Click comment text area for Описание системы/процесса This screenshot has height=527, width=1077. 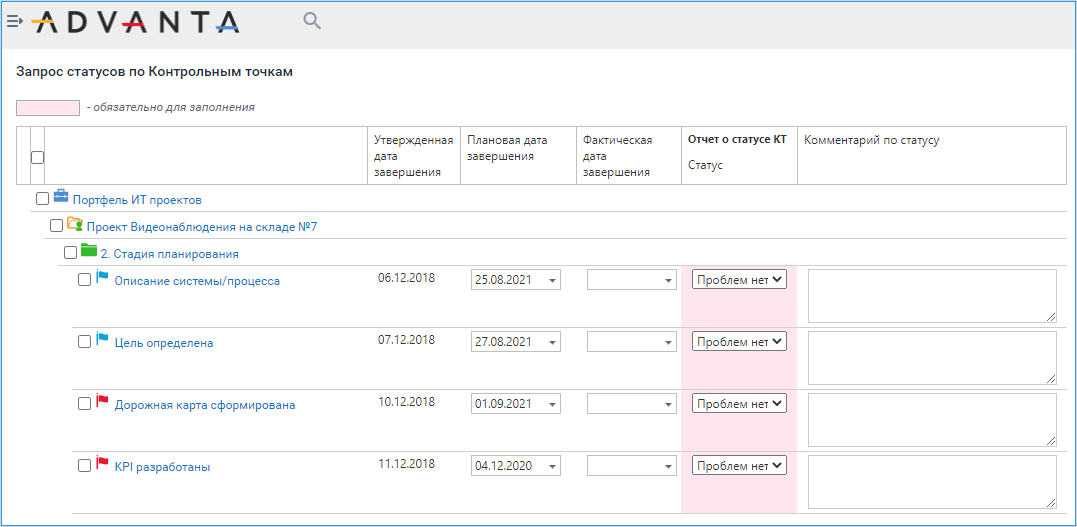tap(932, 295)
